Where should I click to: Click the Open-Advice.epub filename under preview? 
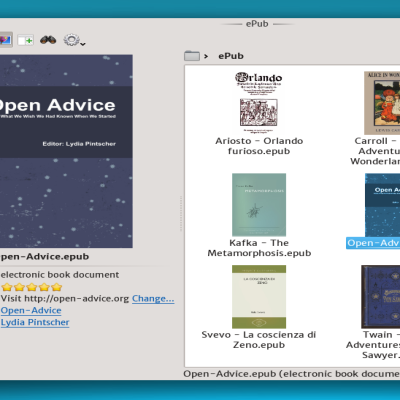point(45,257)
